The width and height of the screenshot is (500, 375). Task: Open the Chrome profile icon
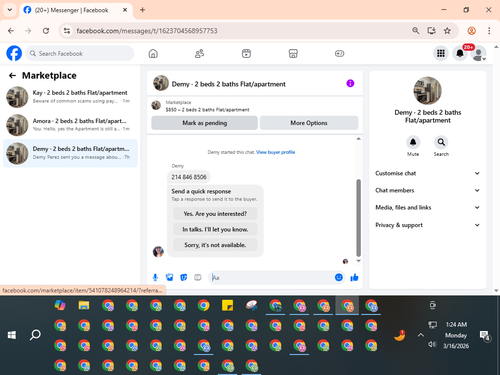pos(471,31)
